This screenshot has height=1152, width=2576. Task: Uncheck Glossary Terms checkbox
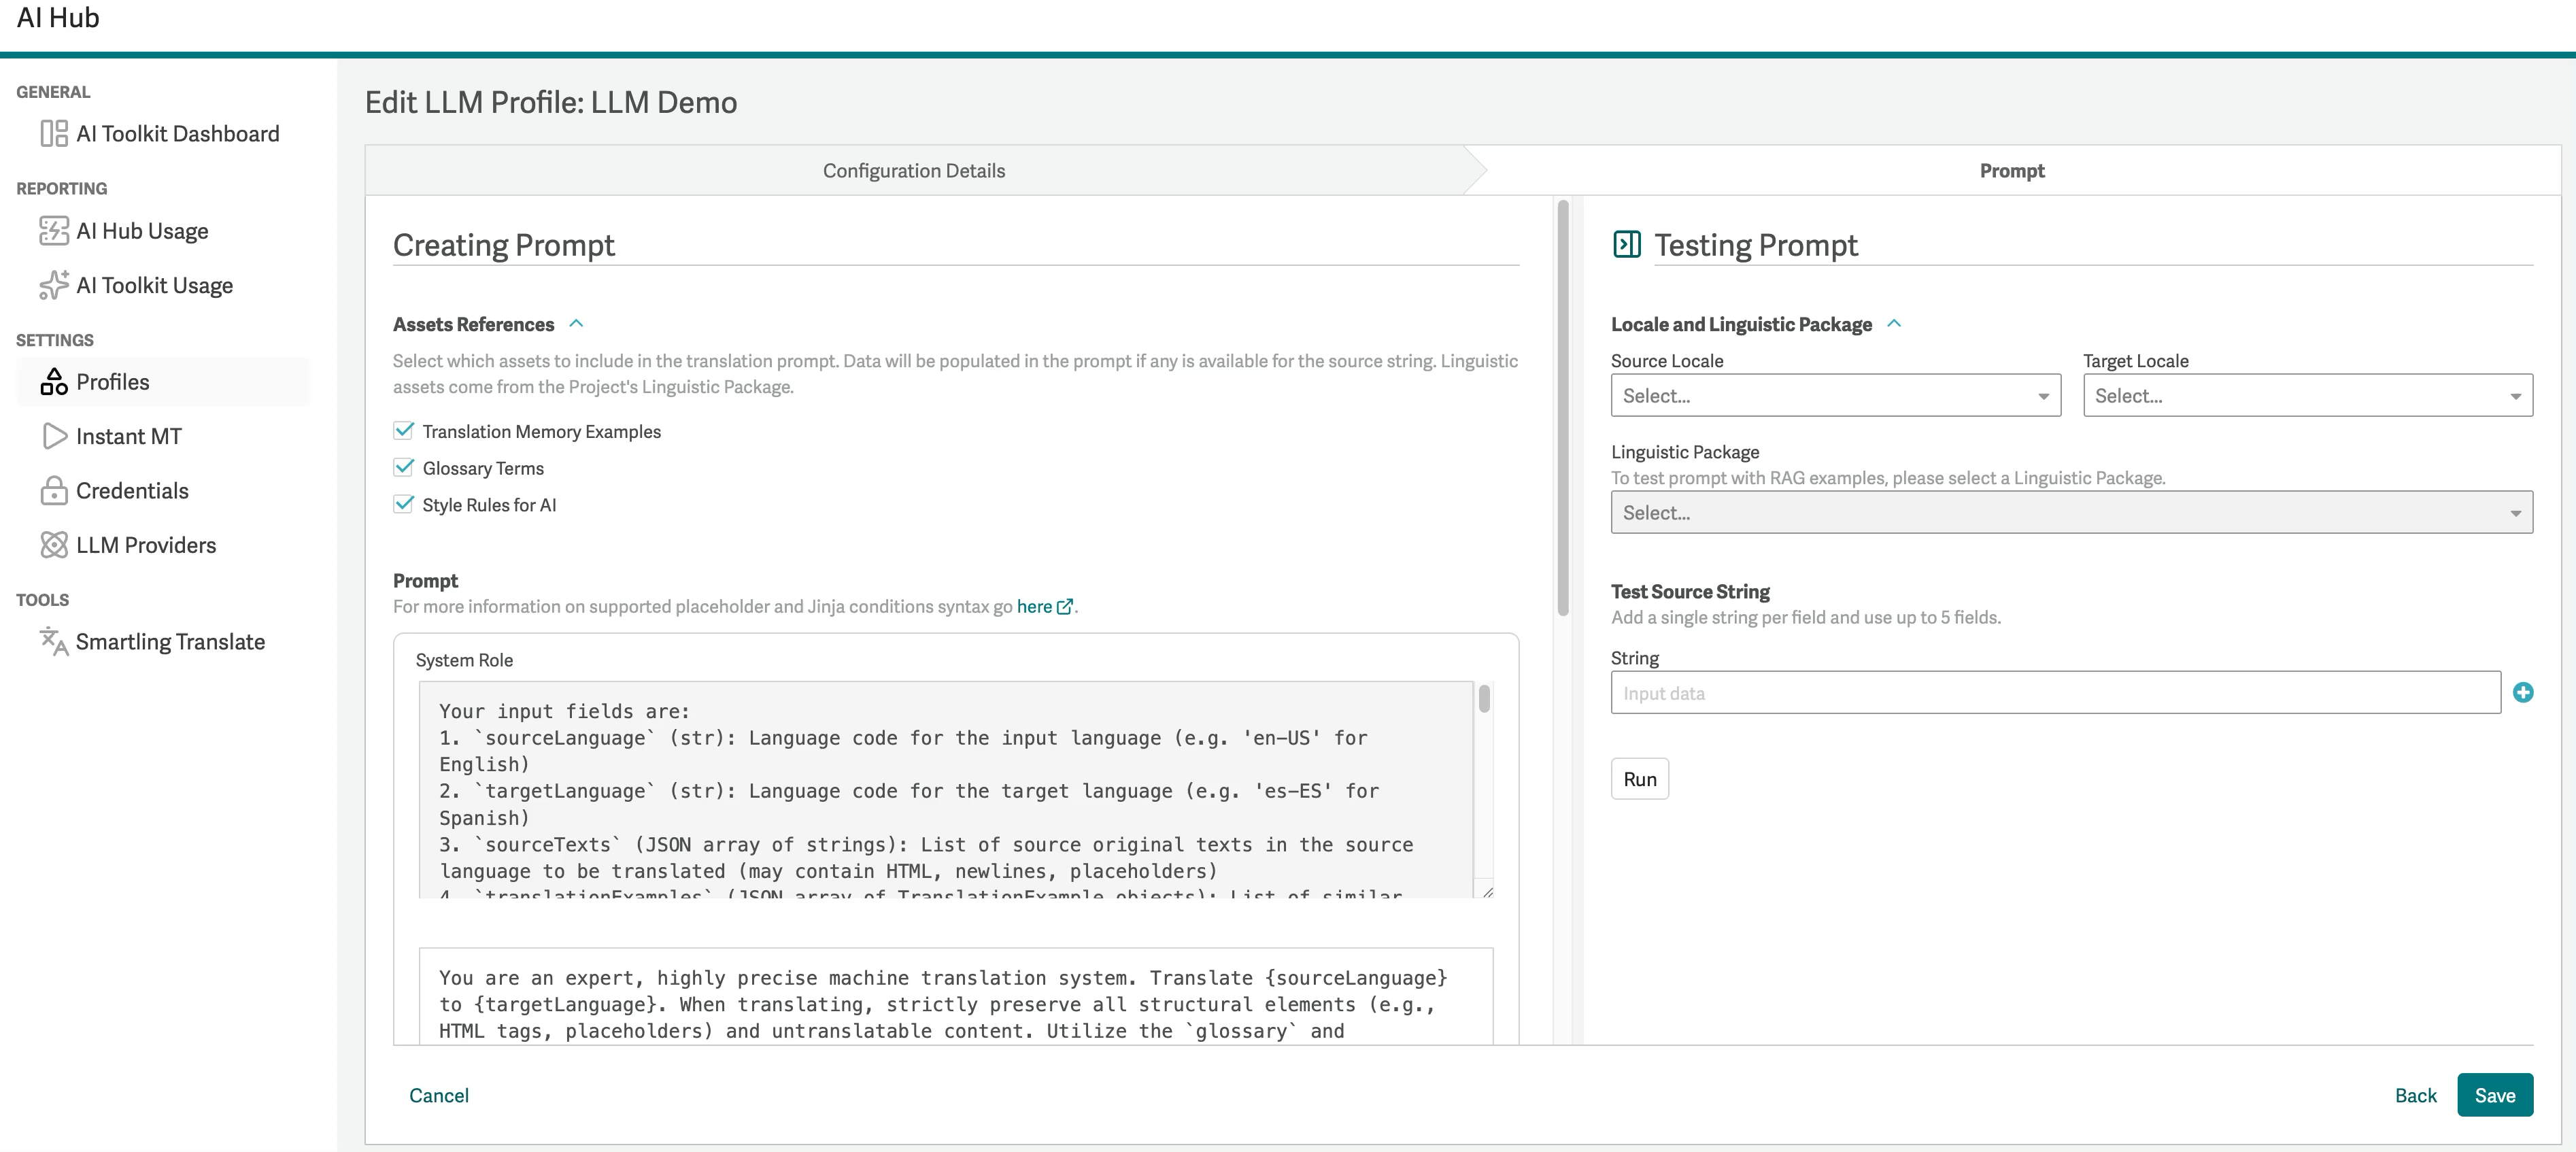tap(404, 467)
